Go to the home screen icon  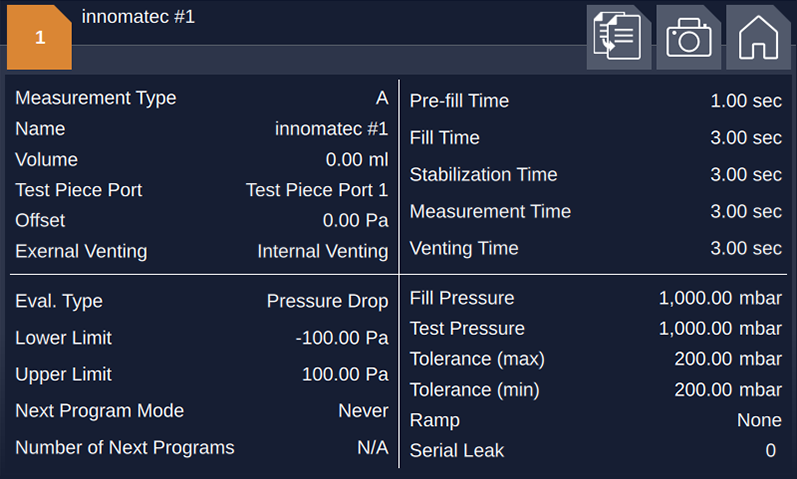[758, 37]
